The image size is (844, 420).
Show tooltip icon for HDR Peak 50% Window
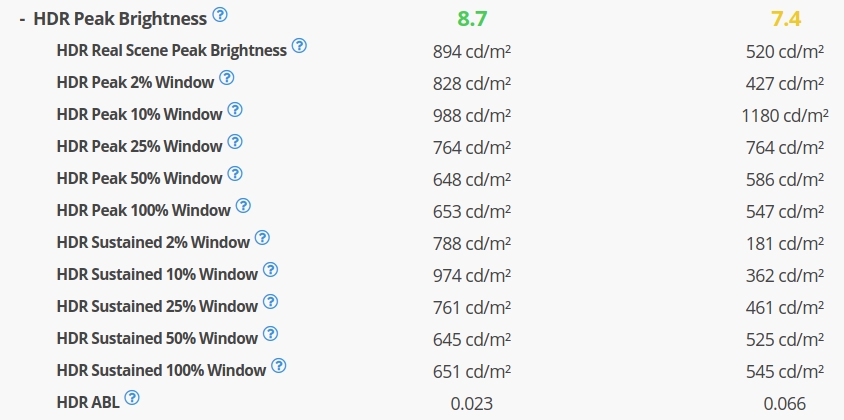235,175
